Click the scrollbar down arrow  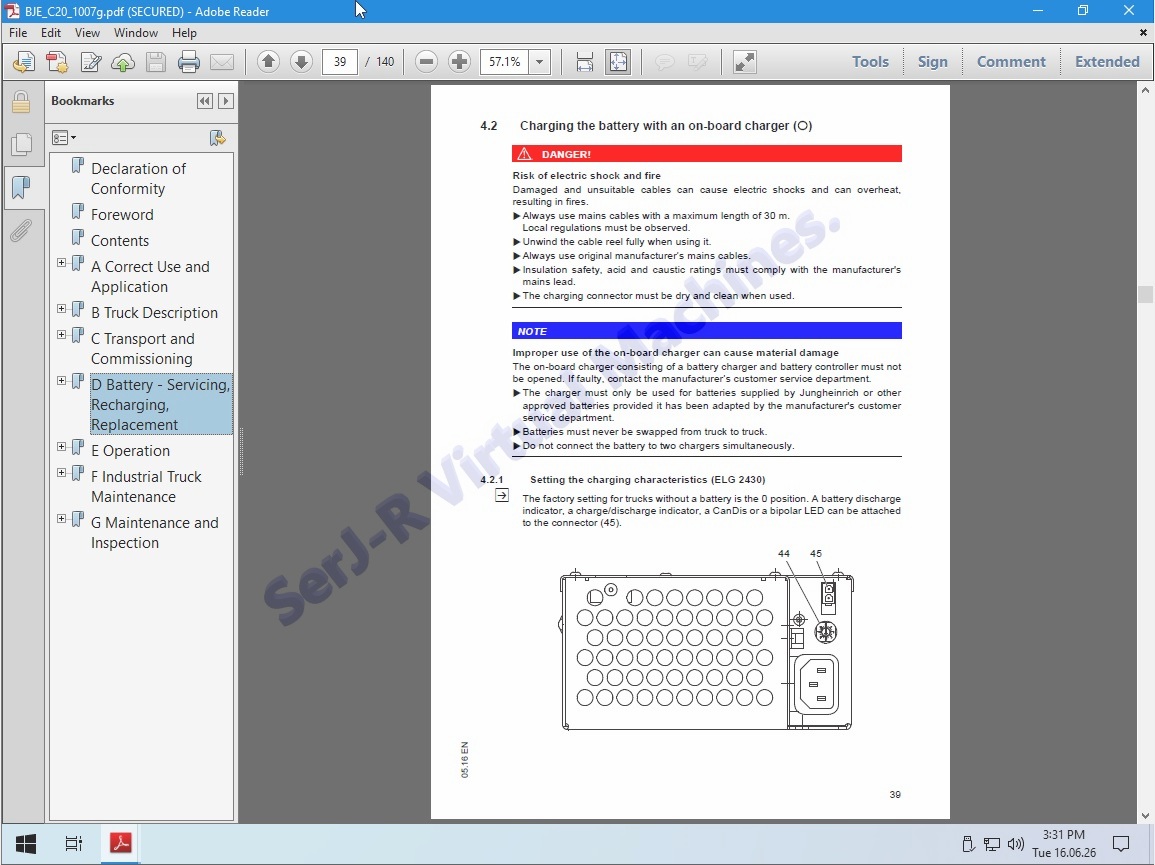[x=1145, y=816]
